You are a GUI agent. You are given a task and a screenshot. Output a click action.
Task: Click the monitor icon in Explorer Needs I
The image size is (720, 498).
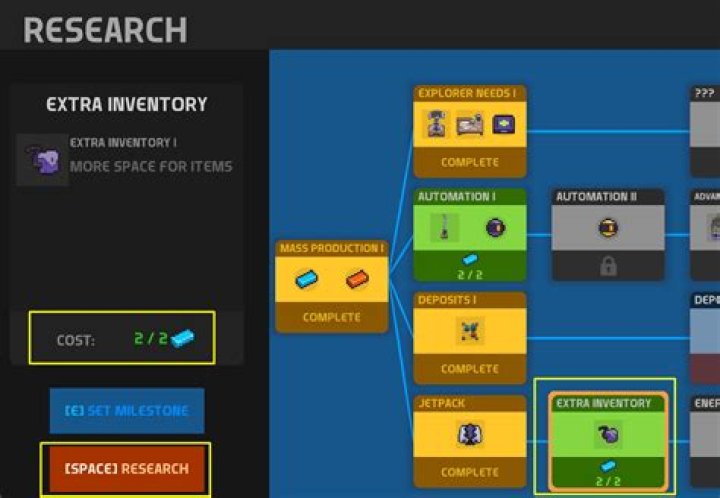[x=503, y=124]
